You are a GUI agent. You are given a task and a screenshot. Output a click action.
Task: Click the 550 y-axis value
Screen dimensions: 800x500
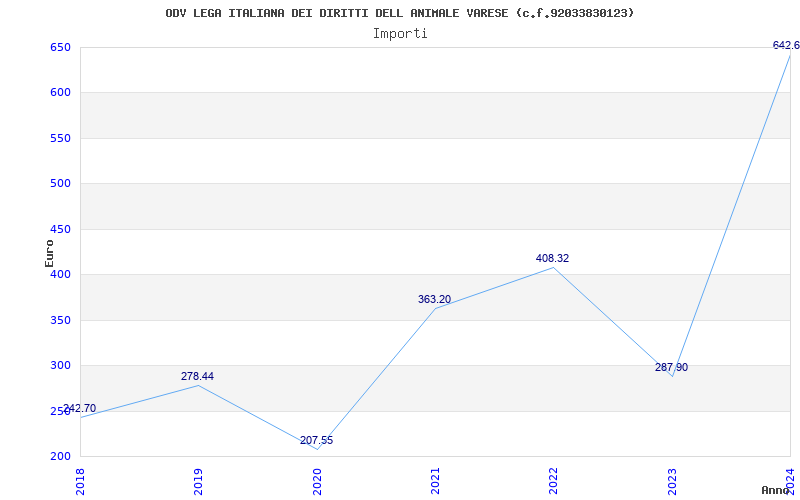coord(60,138)
